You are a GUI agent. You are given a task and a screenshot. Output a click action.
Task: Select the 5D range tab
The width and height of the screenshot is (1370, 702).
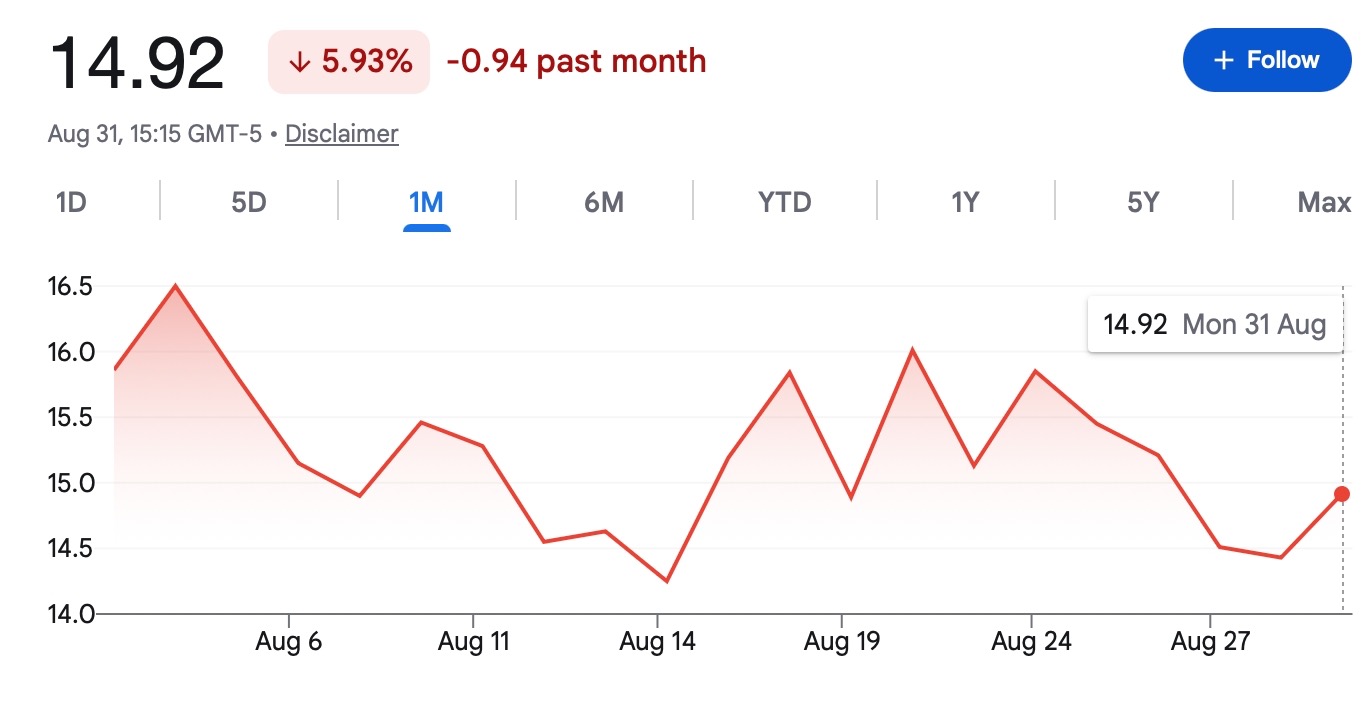(249, 203)
